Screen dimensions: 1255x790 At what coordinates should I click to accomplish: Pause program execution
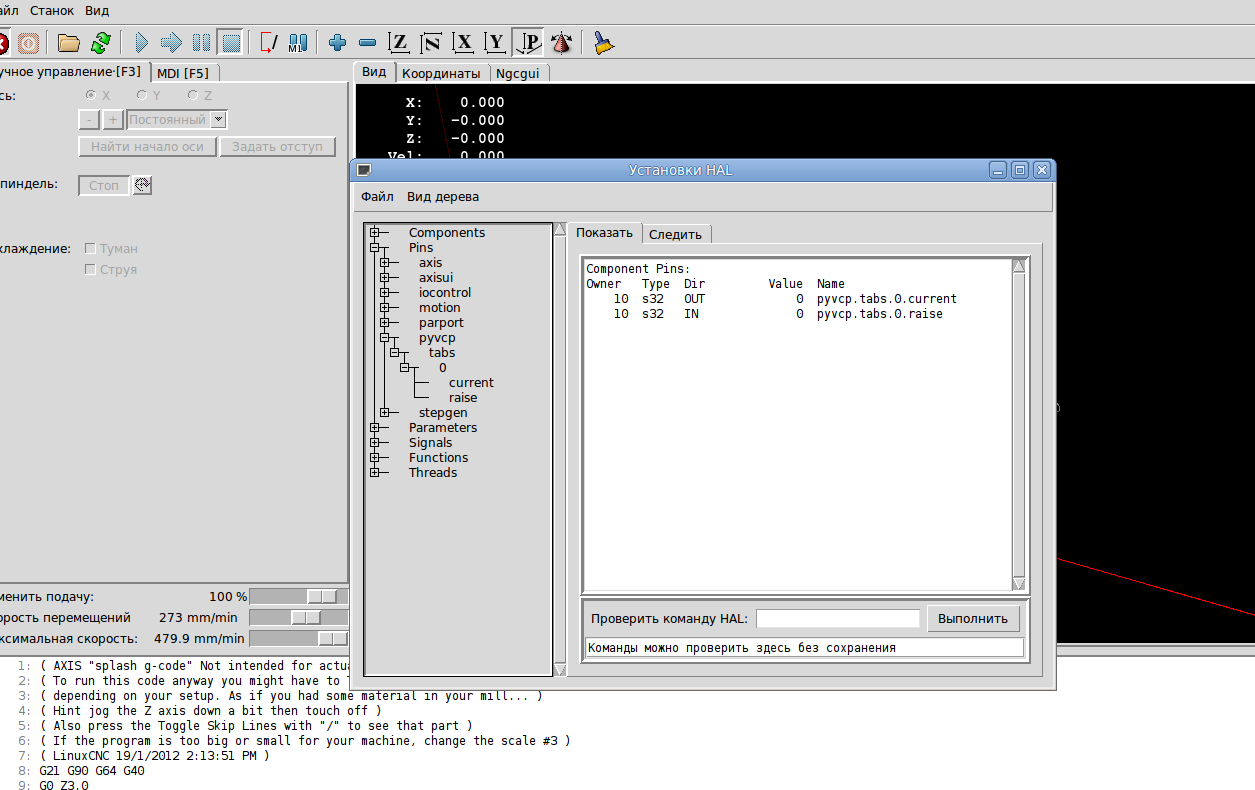[201, 42]
